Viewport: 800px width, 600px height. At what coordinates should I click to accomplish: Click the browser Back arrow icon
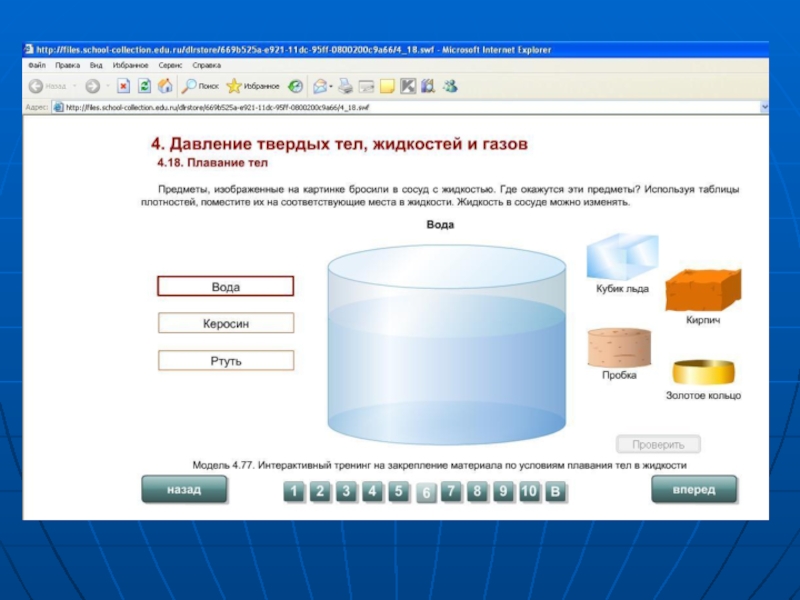point(36,86)
